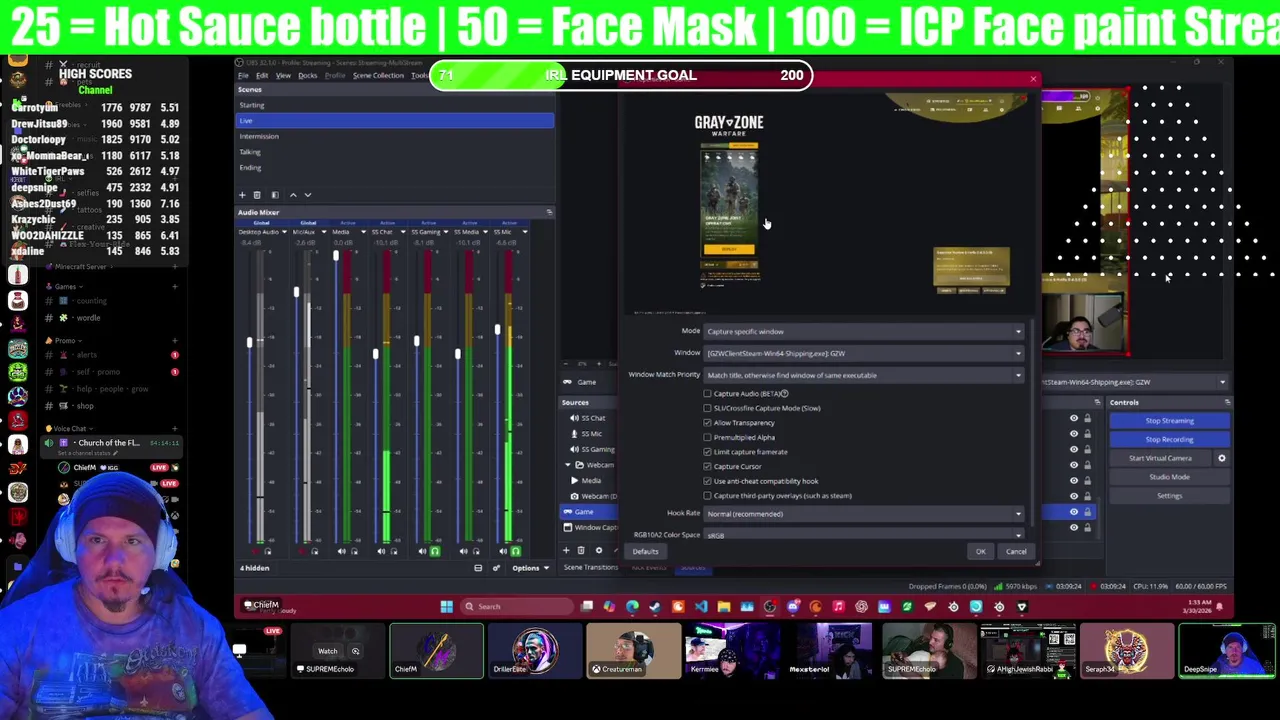This screenshot has width=1280, height=720.
Task: Open Desktop Audio channel menu arrow
Action: tap(284, 232)
